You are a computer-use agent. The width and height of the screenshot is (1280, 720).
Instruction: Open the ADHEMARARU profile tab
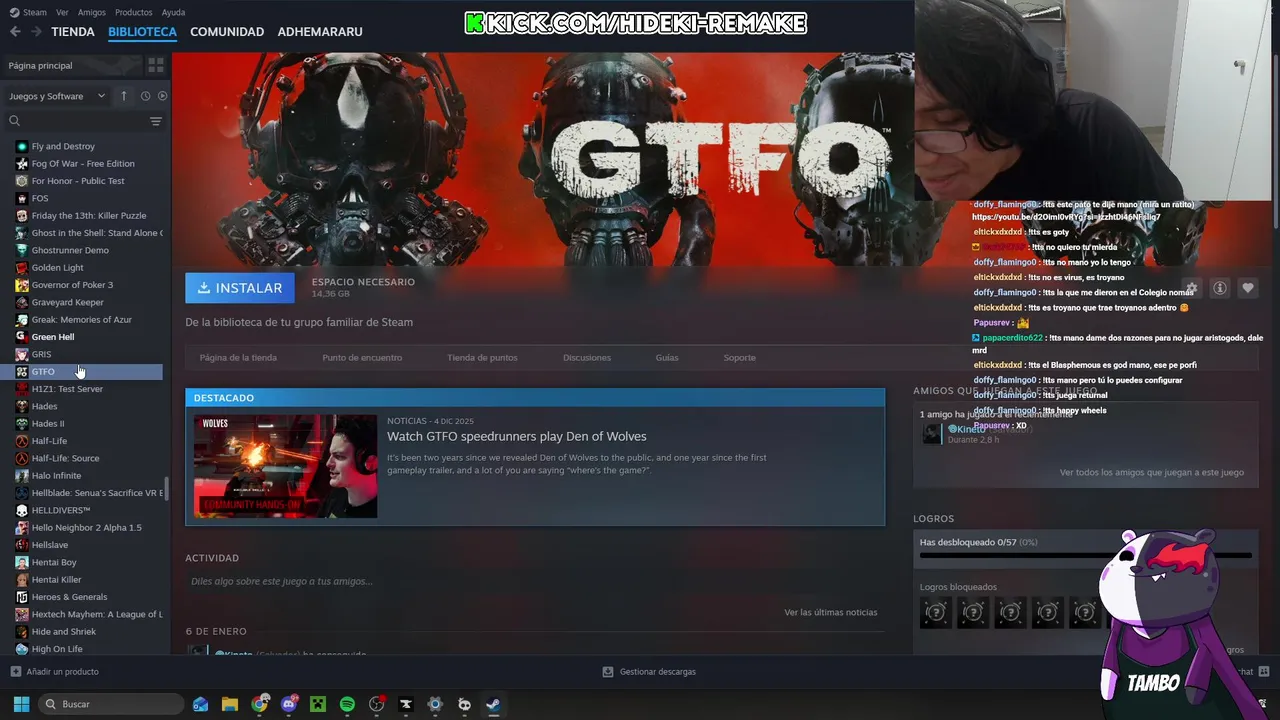click(x=320, y=32)
